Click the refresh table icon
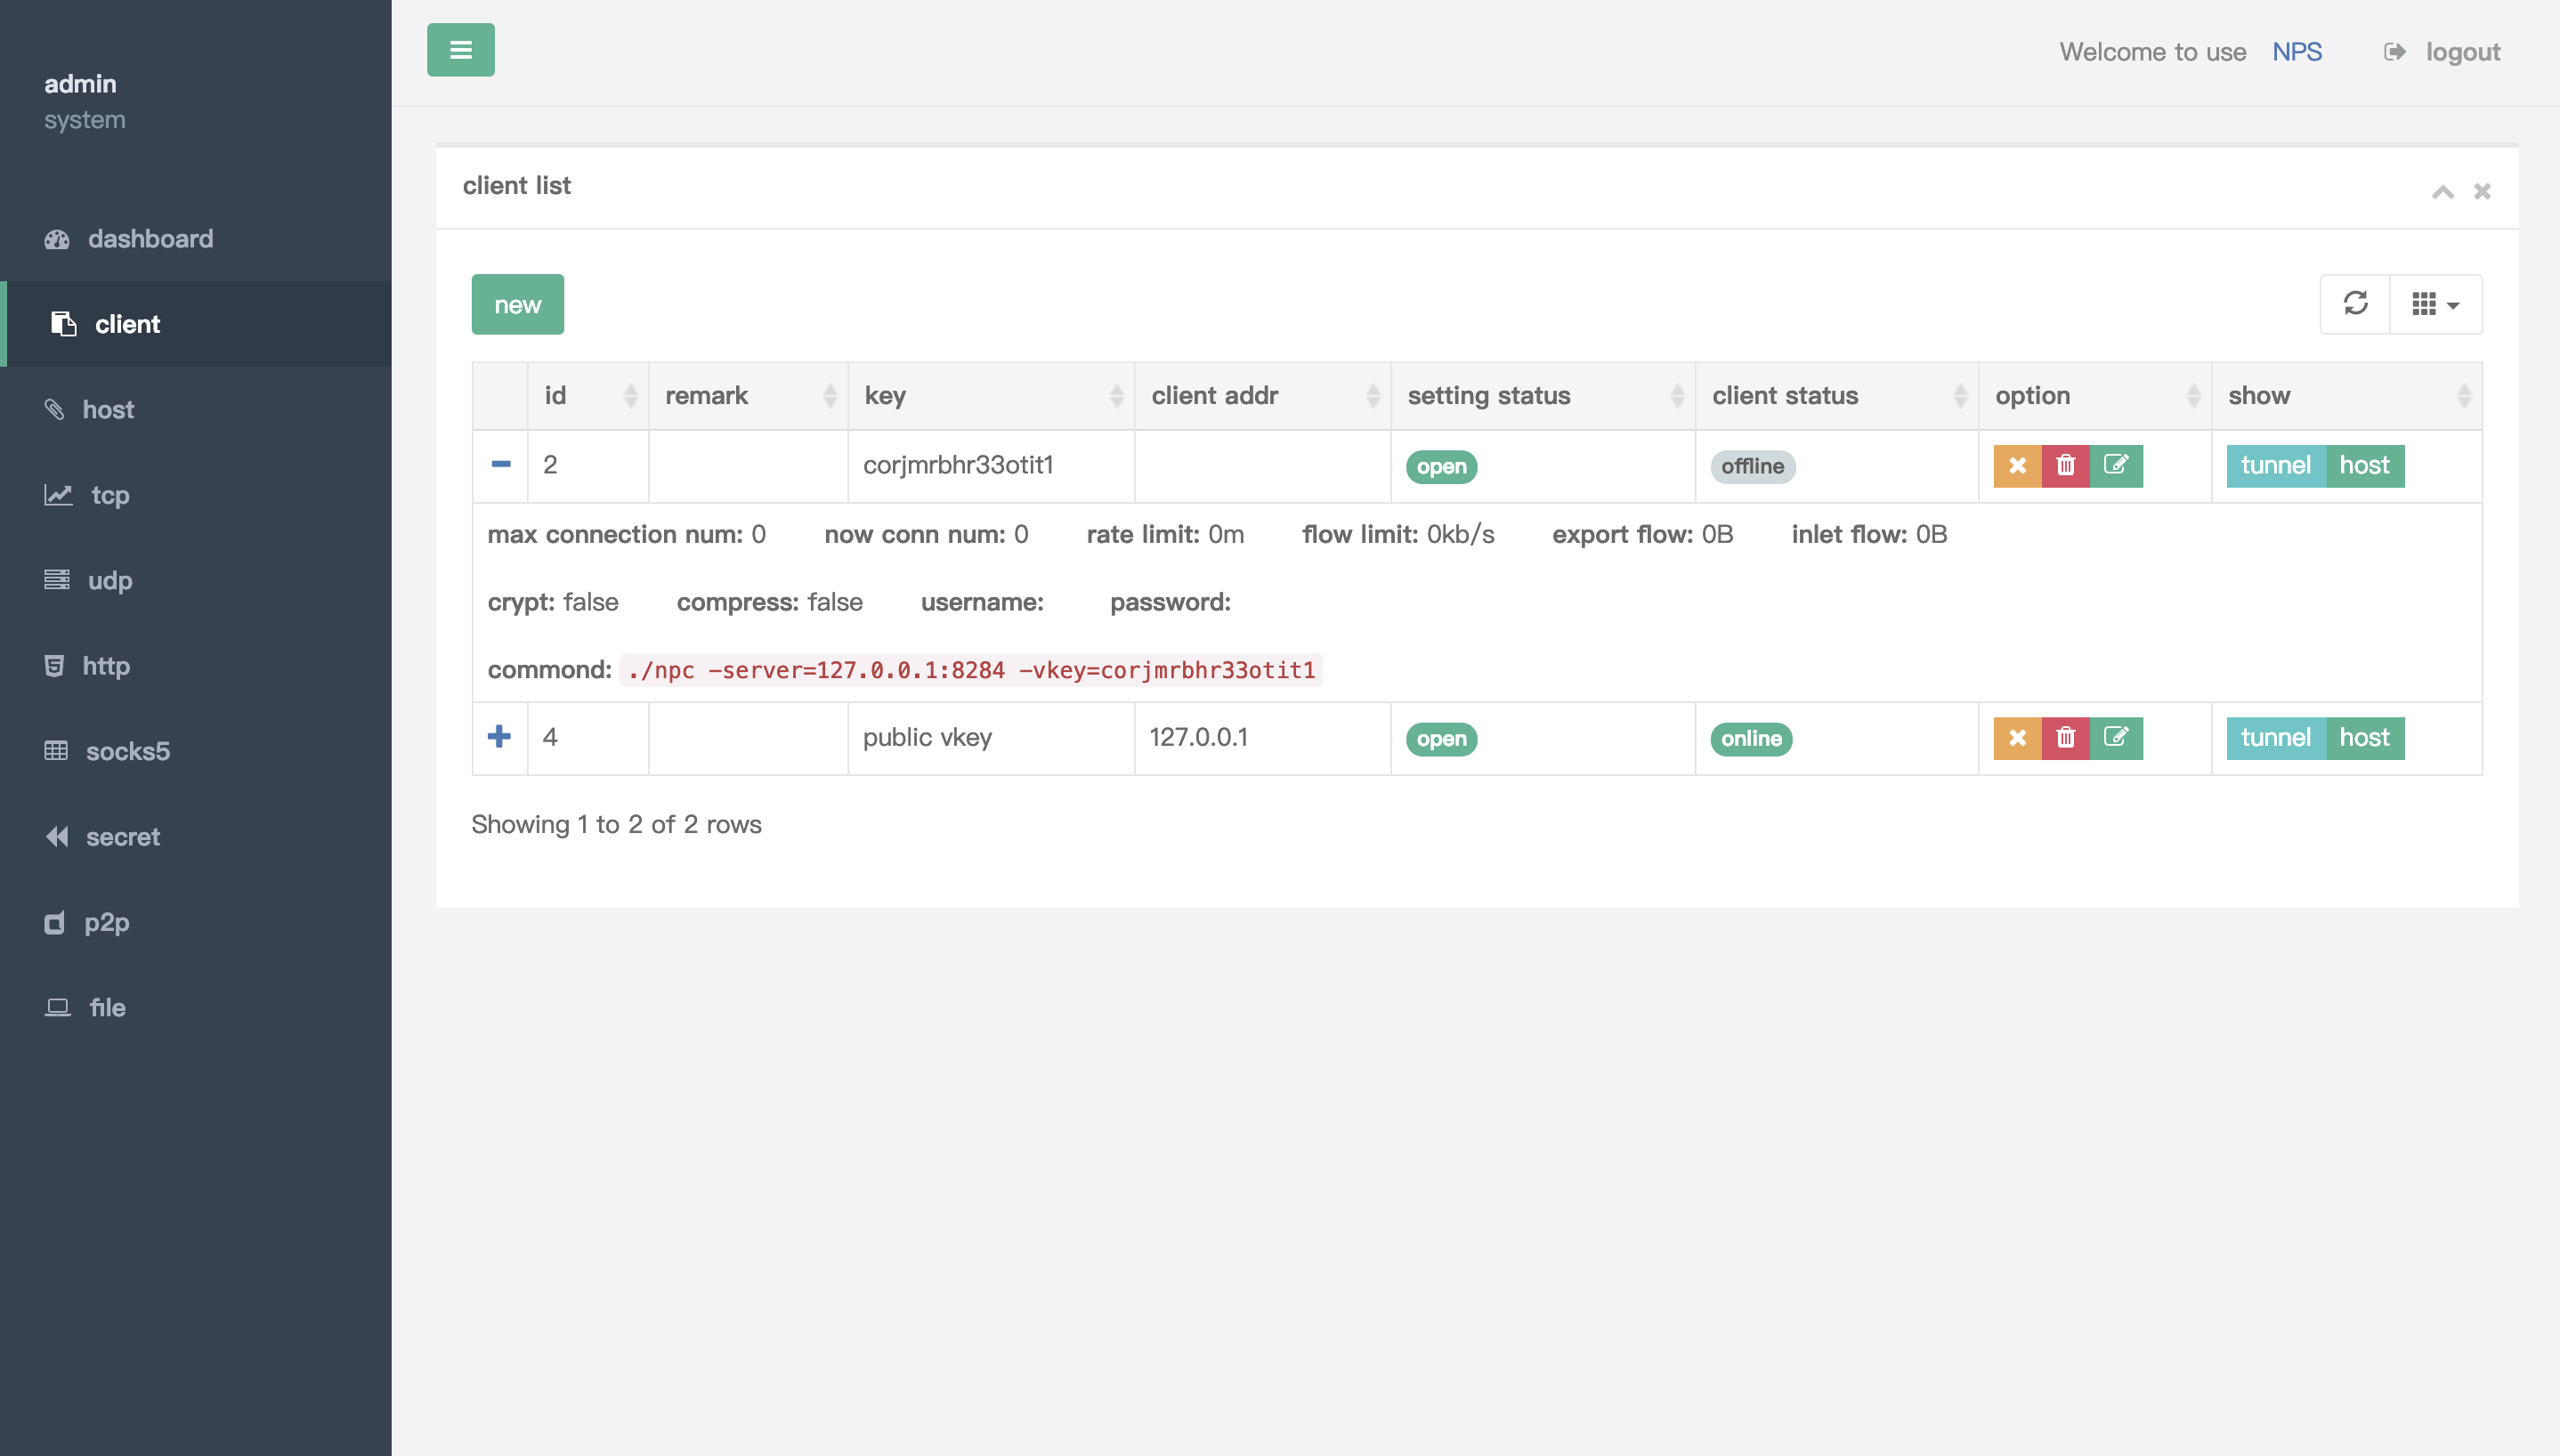Screen dimensions: 2560x1456 (x=2355, y=303)
